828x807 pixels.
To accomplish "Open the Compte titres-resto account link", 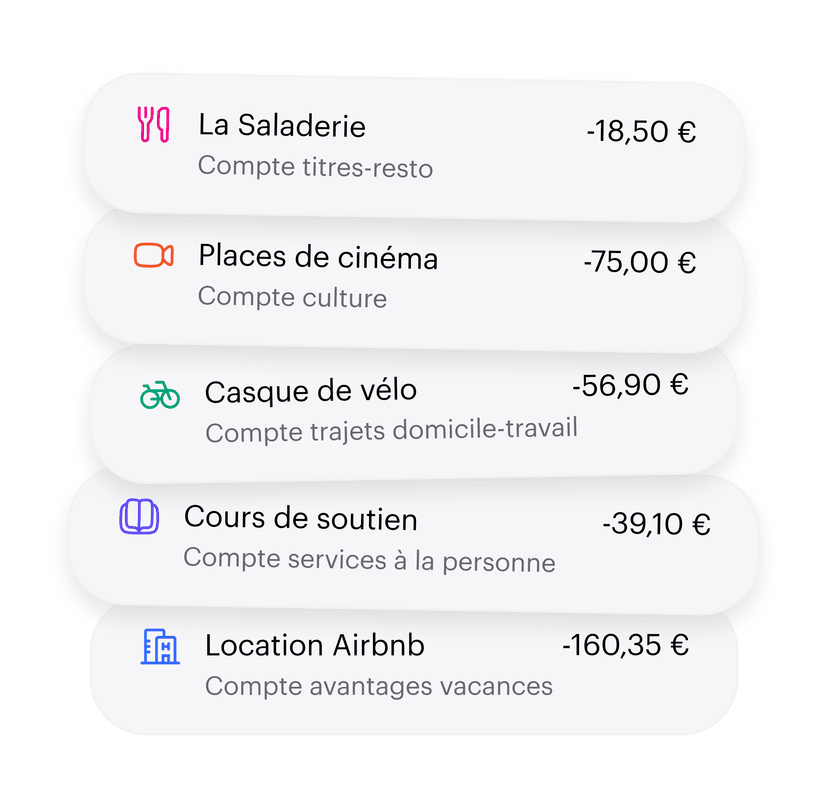I will click(x=314, y=167).
